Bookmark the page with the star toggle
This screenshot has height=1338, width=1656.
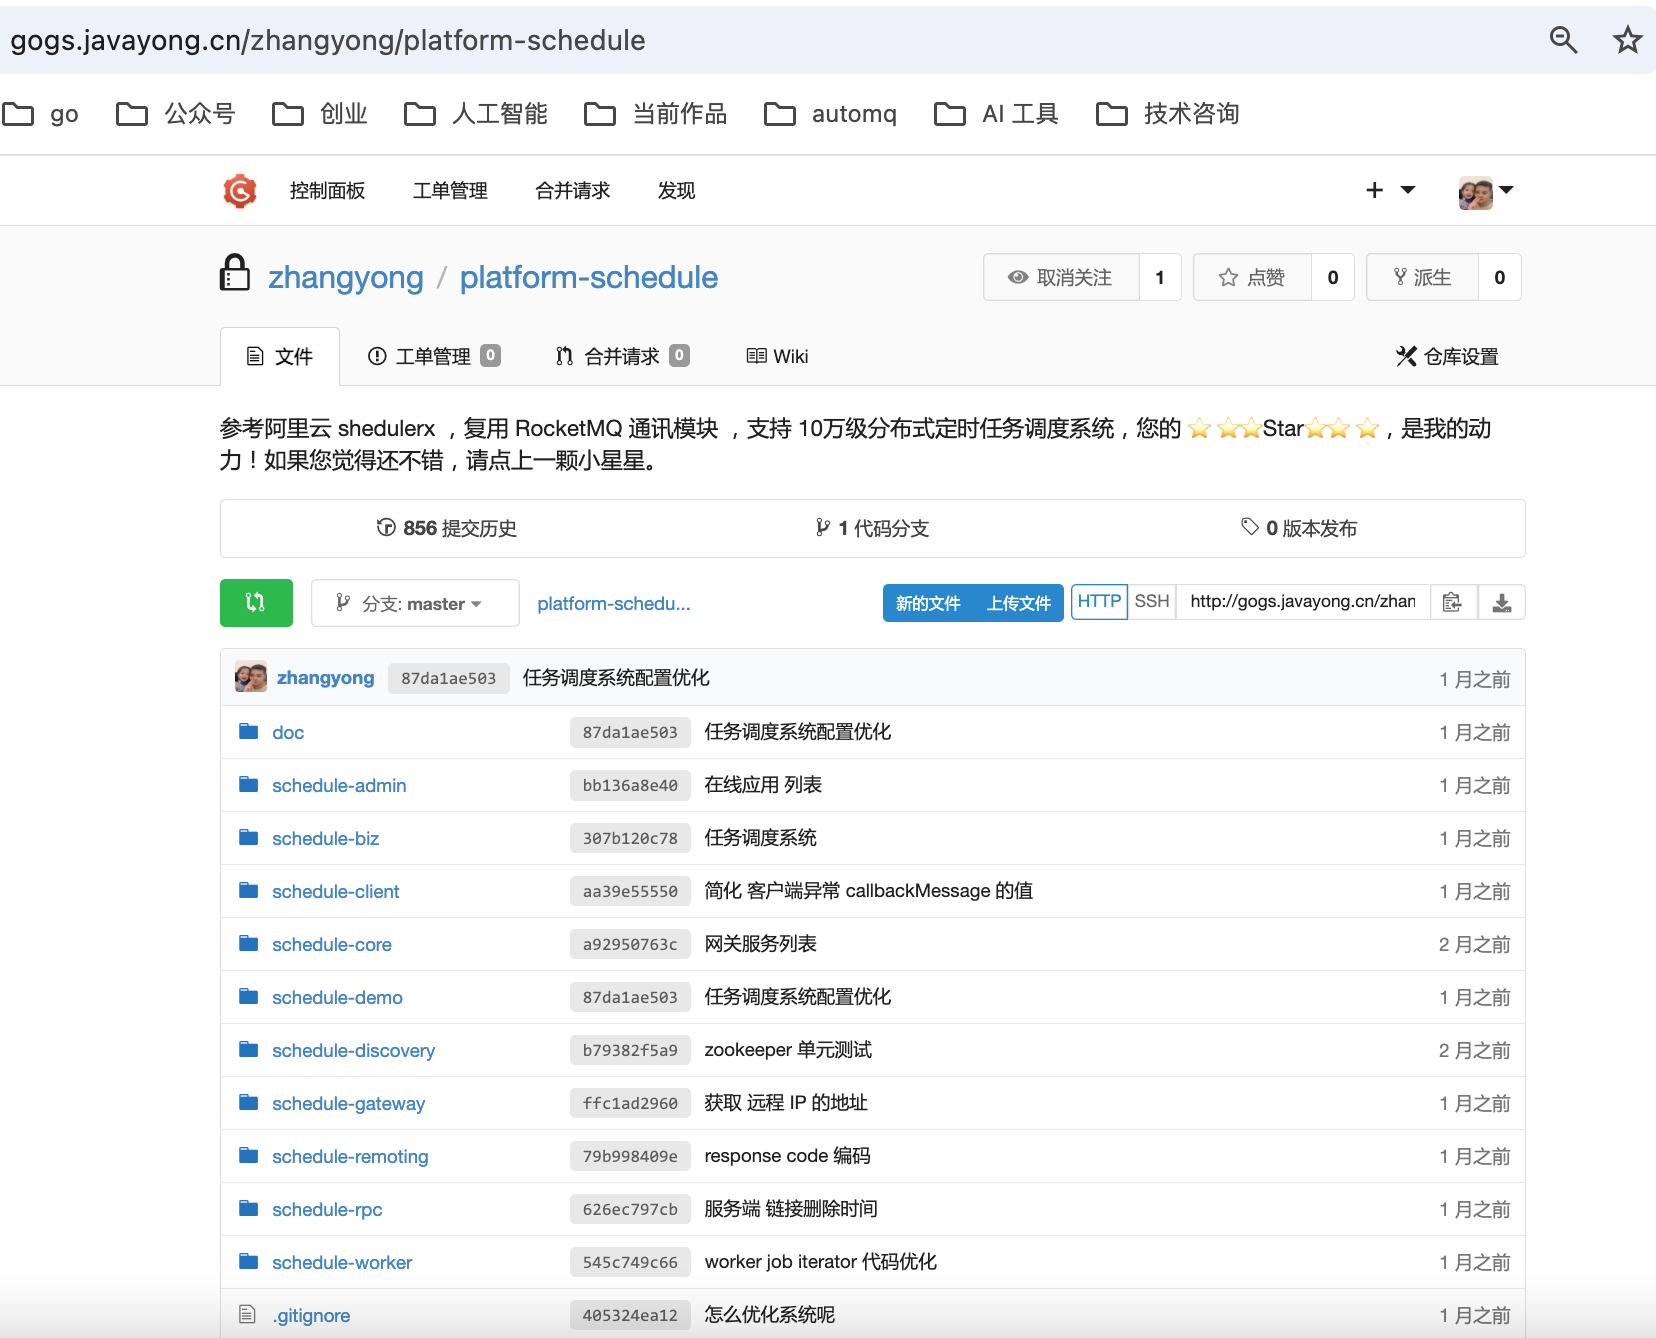pos(1627,40)
